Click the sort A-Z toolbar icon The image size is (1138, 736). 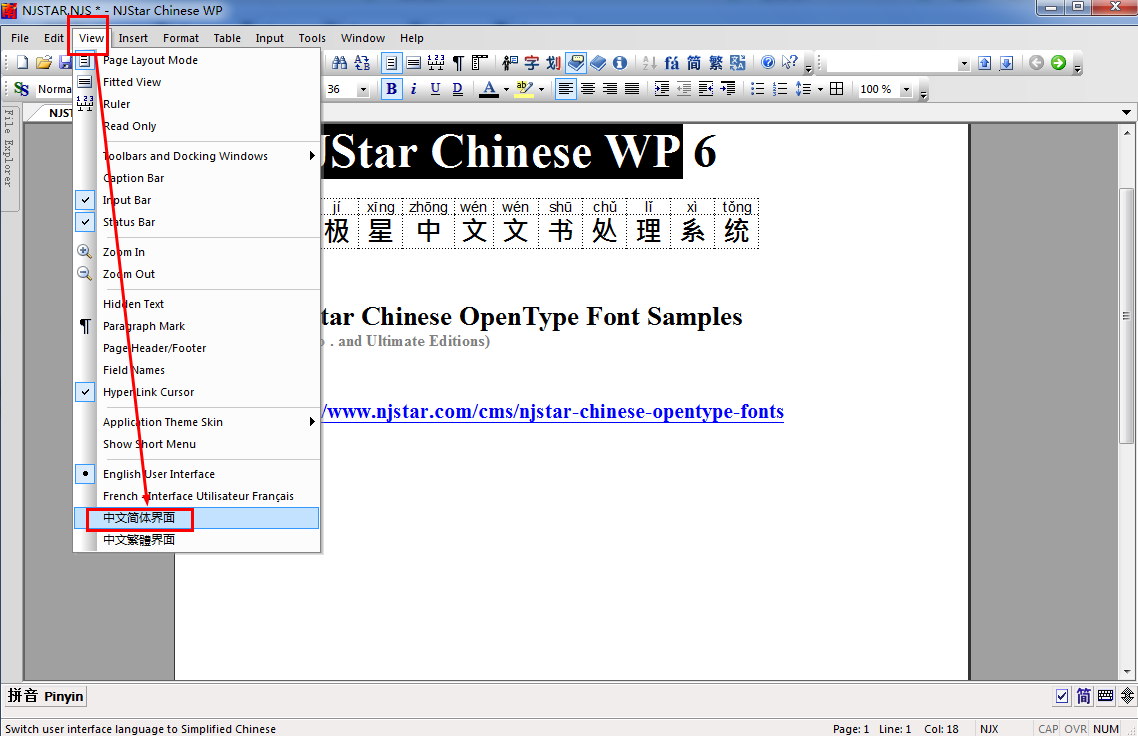(650, 63)
